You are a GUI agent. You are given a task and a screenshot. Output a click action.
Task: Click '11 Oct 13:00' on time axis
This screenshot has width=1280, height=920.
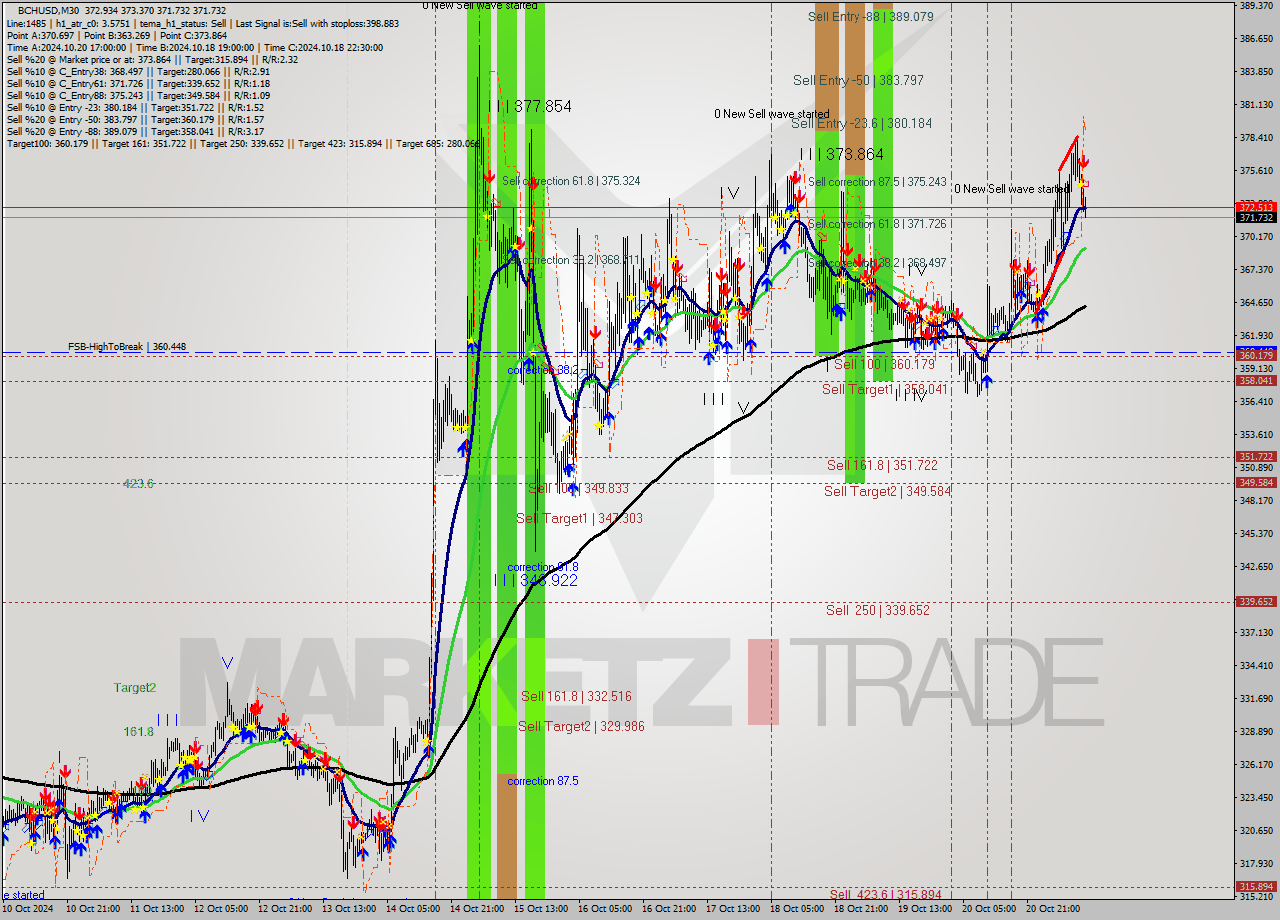point(159,909)
